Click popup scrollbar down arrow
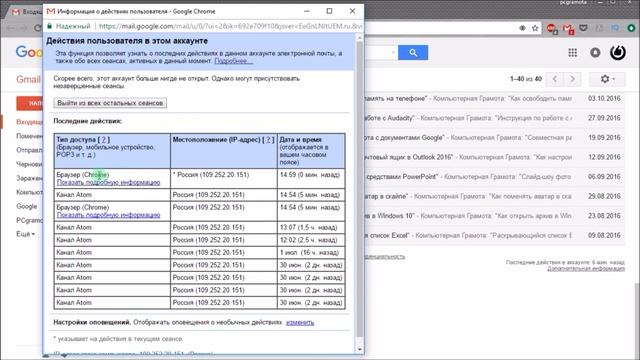The height and width of the screenshot is (360, 640). pyautogui.click(x=360, y=349)
